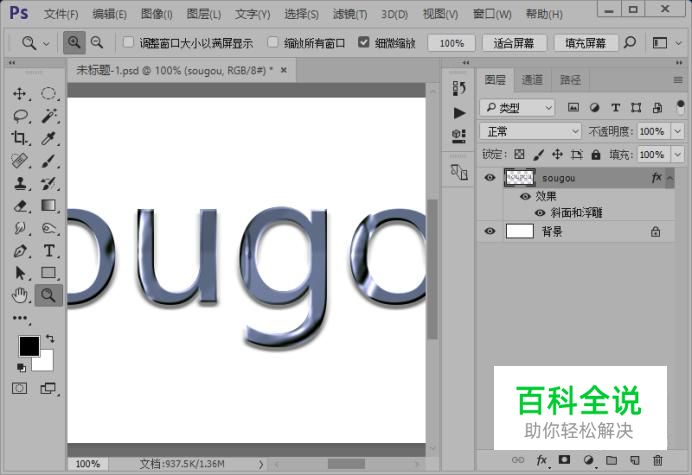Enable resize windows to fit checkbox
Image resolution: width=692 pixels, height=475 pixels.
tap(128, 42)
